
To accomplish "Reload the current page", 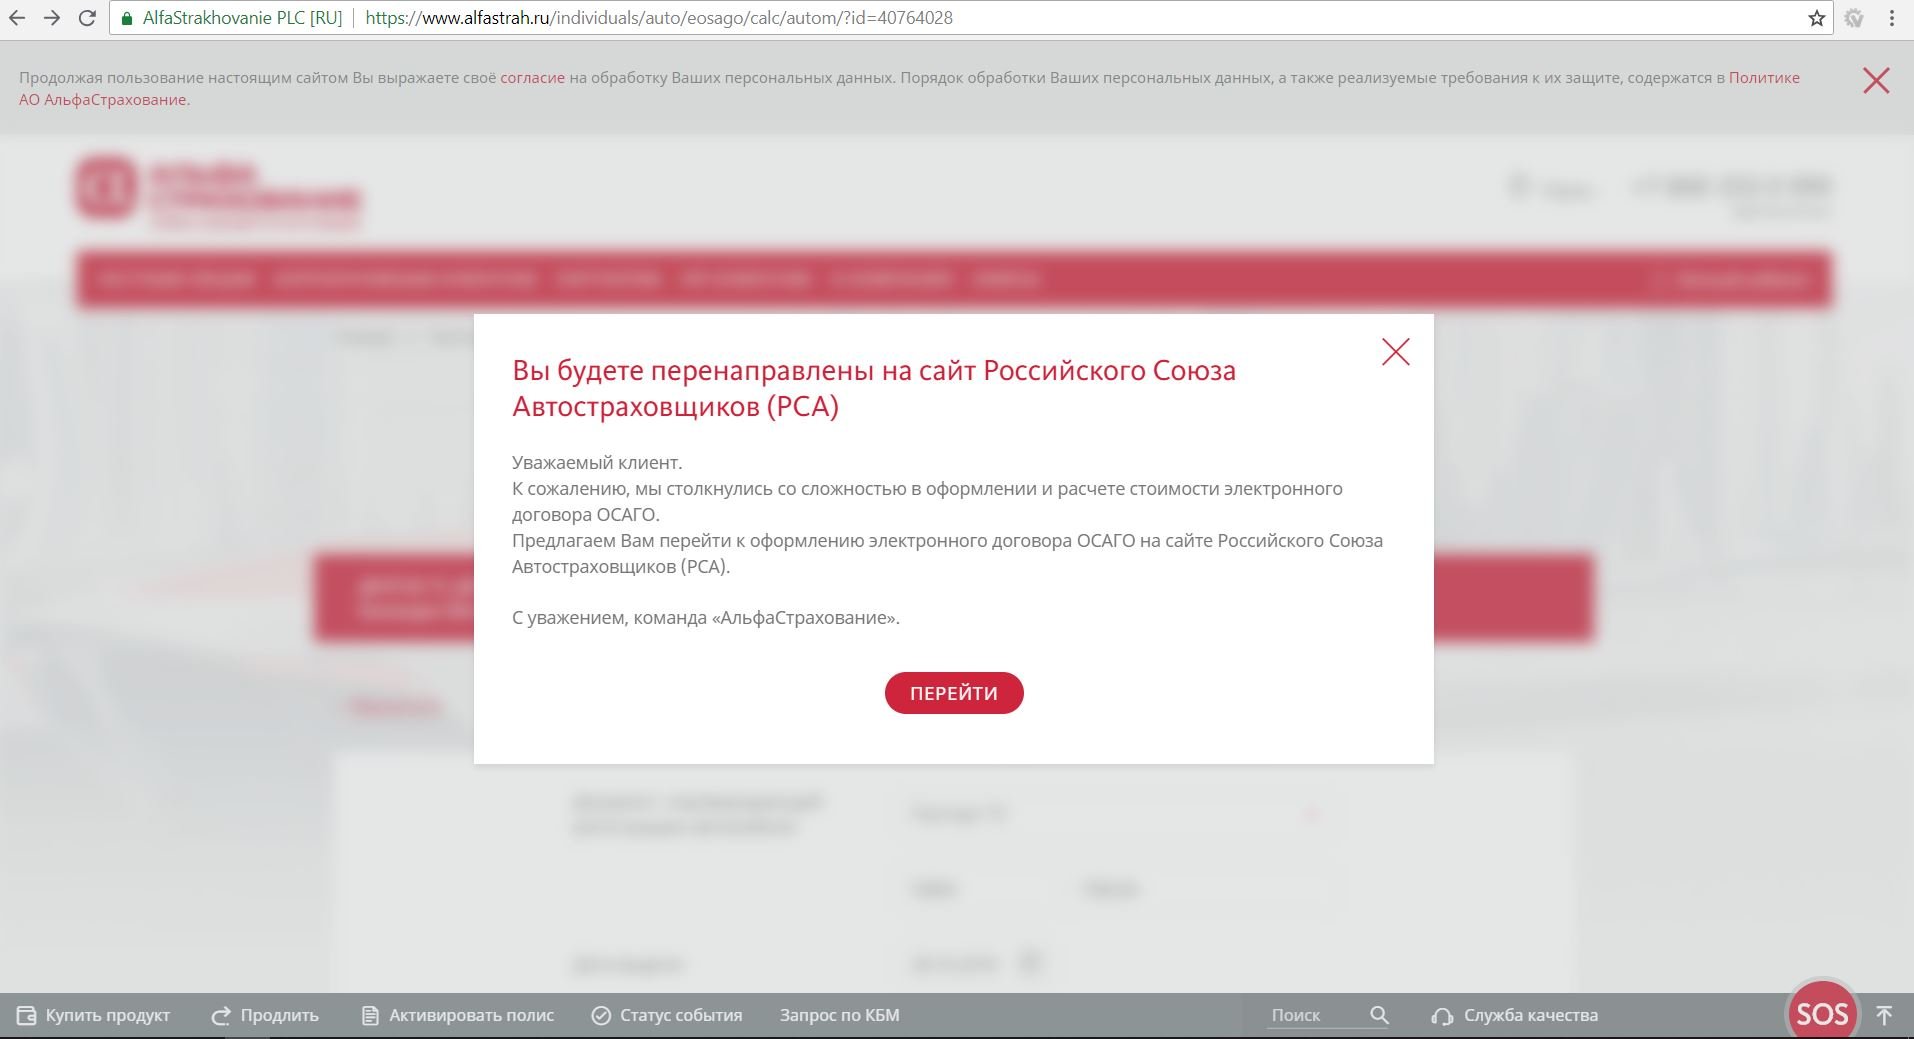I will 87,18.
